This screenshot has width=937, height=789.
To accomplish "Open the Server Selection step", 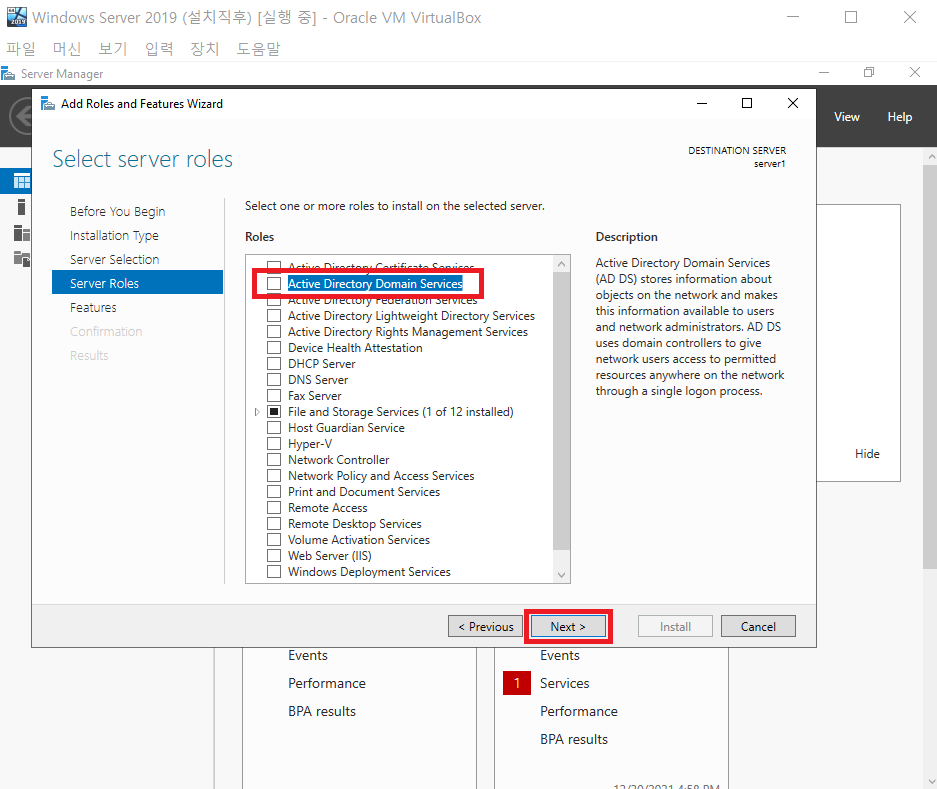I will 114,259.
